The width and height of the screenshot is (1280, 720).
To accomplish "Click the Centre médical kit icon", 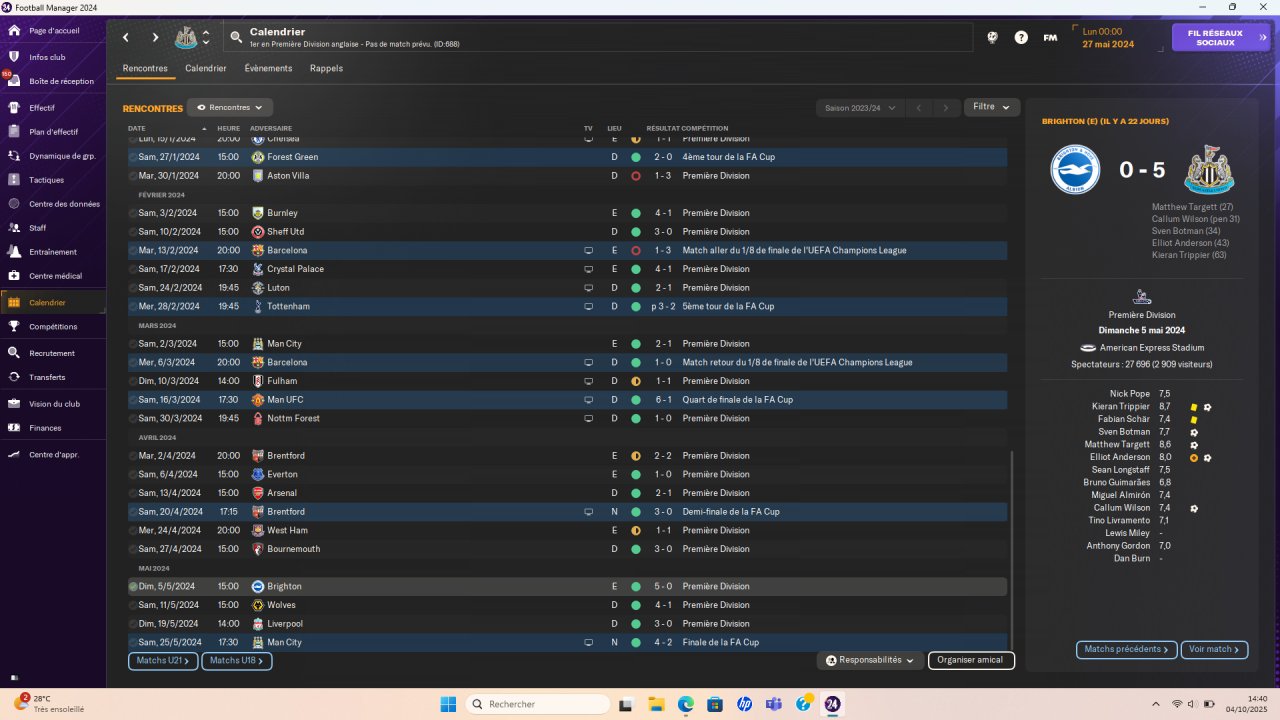I will coord(14,276).
